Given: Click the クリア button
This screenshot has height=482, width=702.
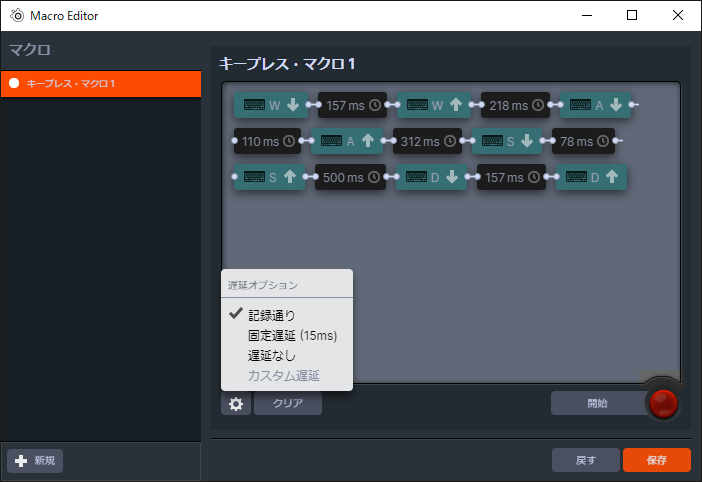Looking at the screenshot, I should (288, 403).
